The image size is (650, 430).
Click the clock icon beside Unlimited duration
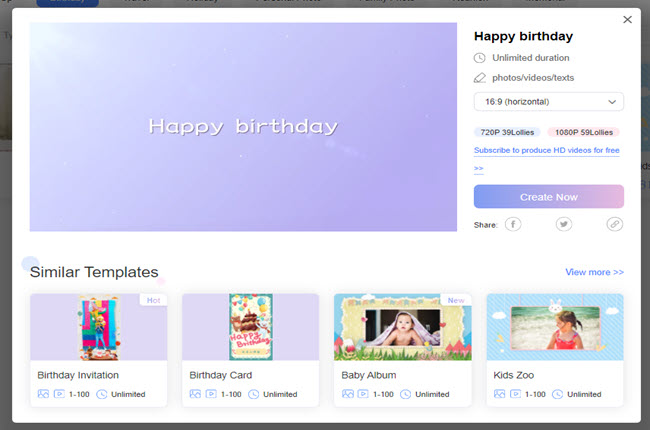[x=480, y=58]
